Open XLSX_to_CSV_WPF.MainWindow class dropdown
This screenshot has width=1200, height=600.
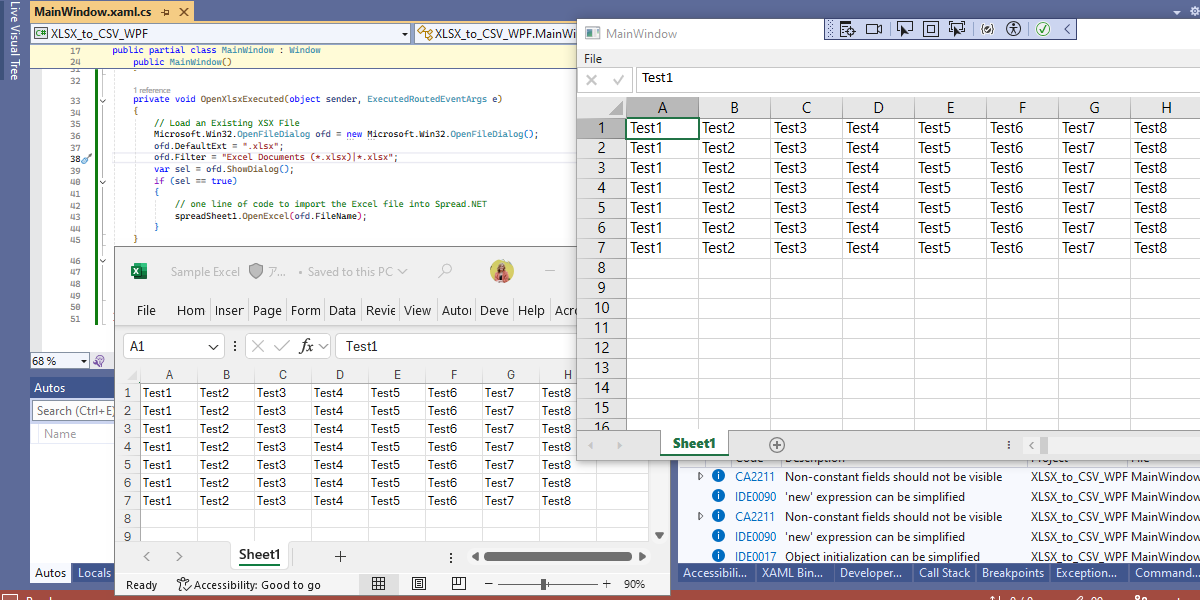[x=497, y=33]
